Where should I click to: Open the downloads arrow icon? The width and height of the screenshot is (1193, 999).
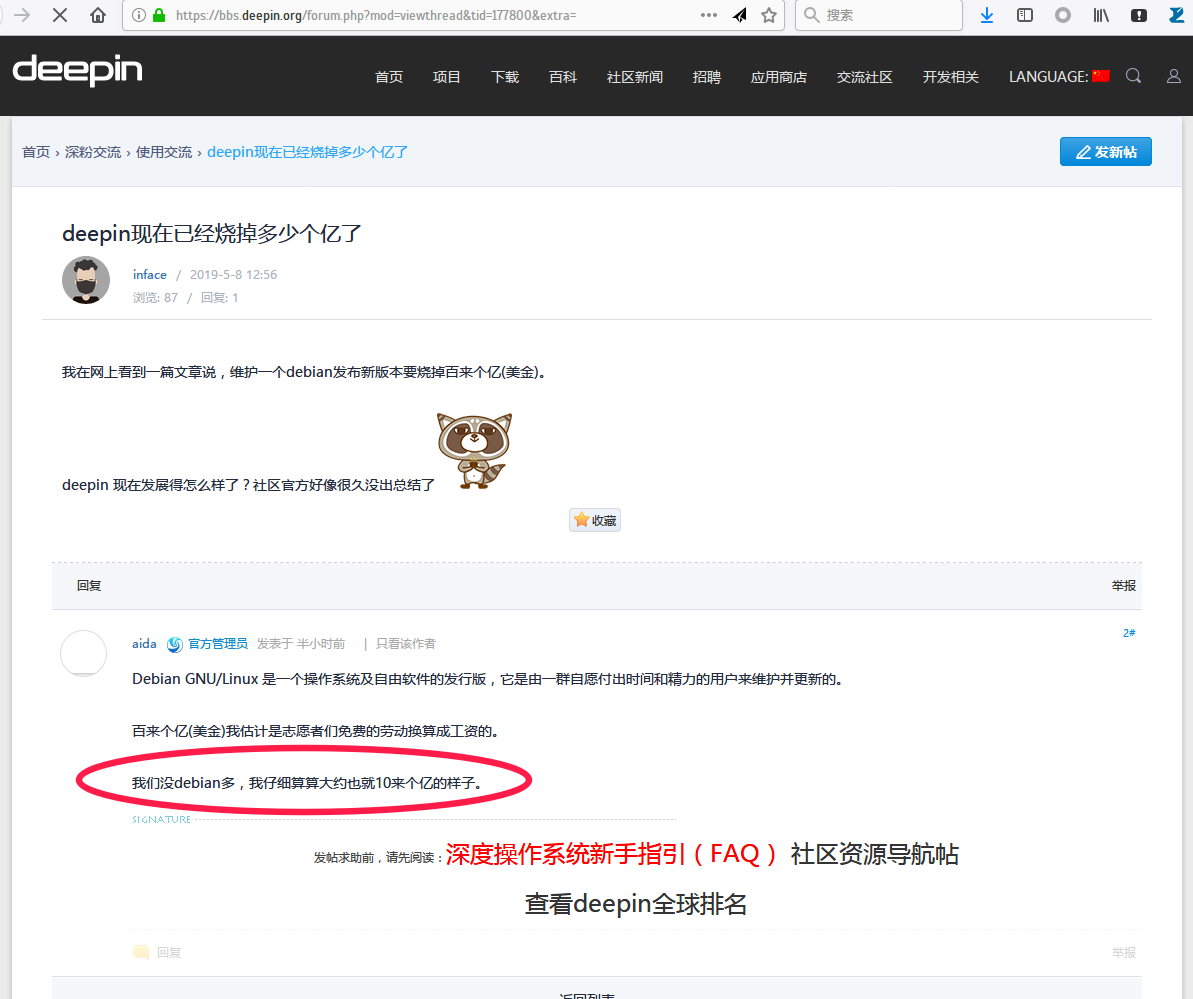click(987, 15)
